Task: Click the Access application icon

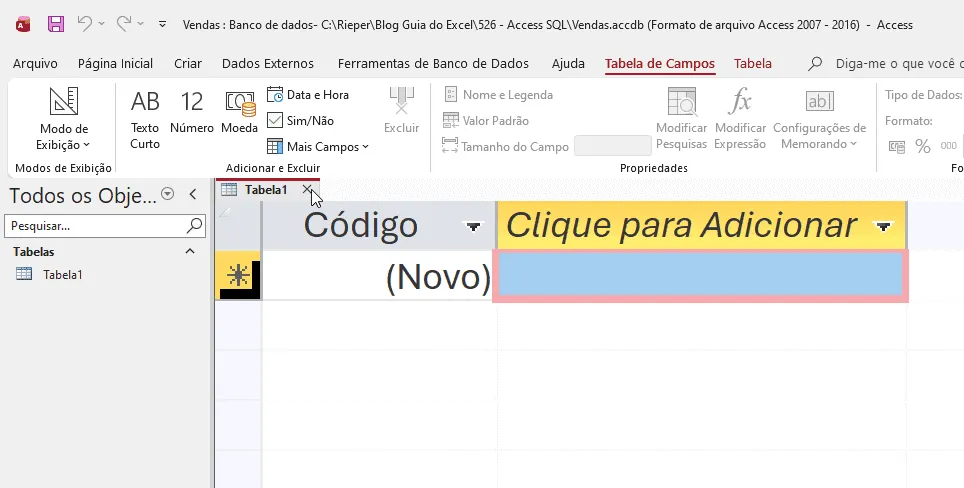Action: (23, 25)
